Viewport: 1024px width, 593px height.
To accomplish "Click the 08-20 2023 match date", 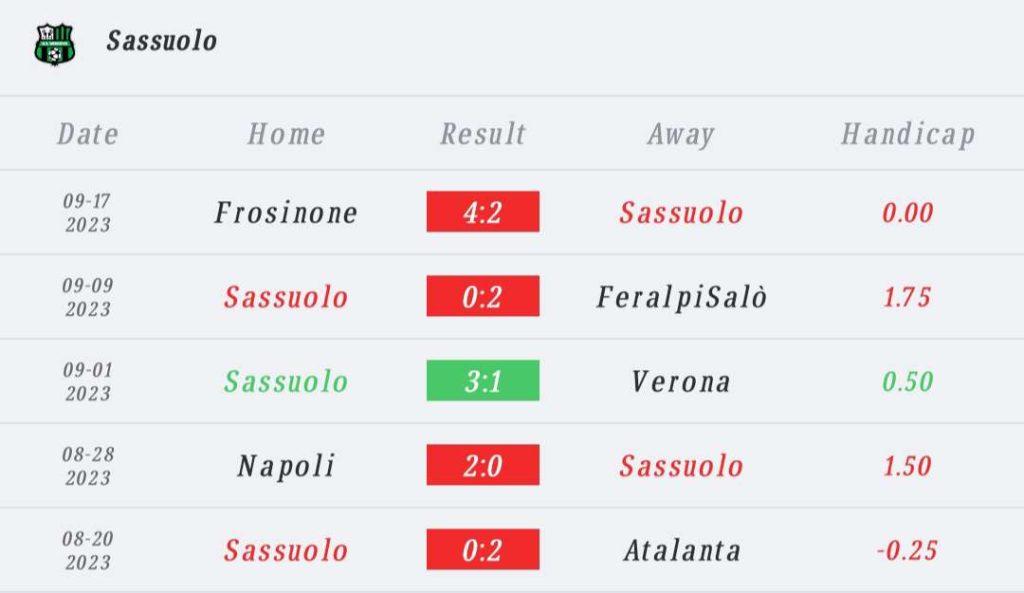I will (88, 550).
